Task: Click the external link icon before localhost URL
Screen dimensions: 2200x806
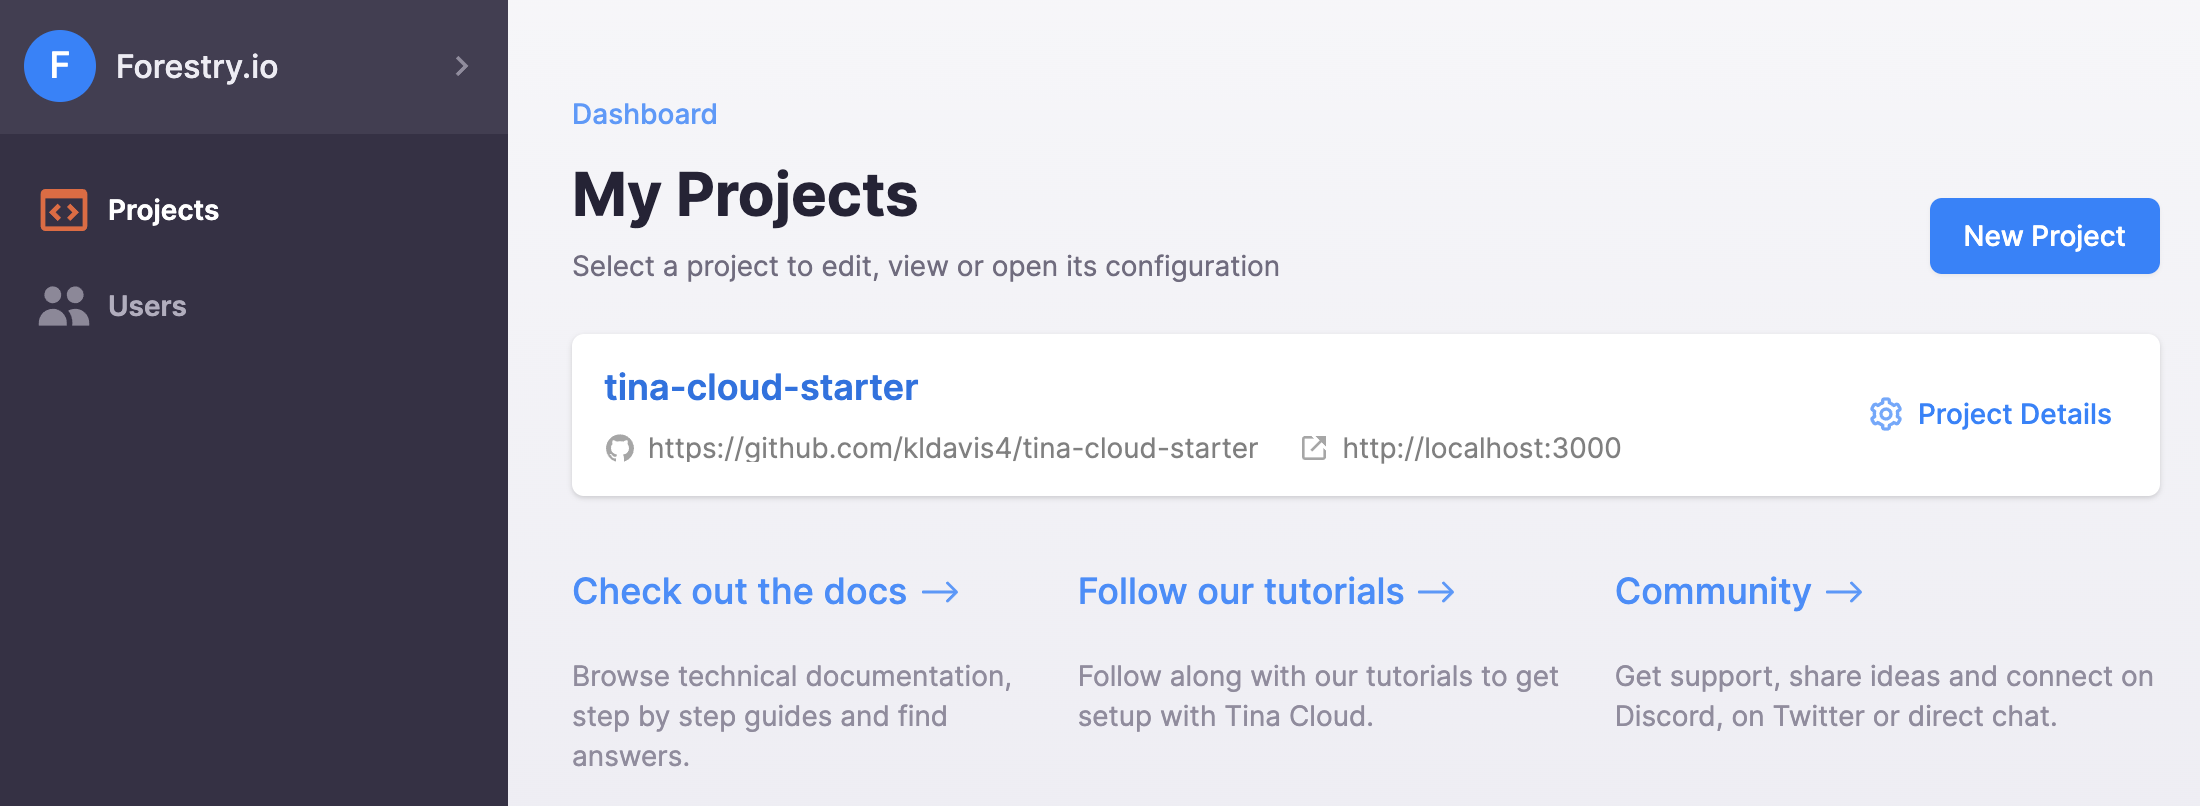Action: pyautogui.click(x=1312, y=448)
